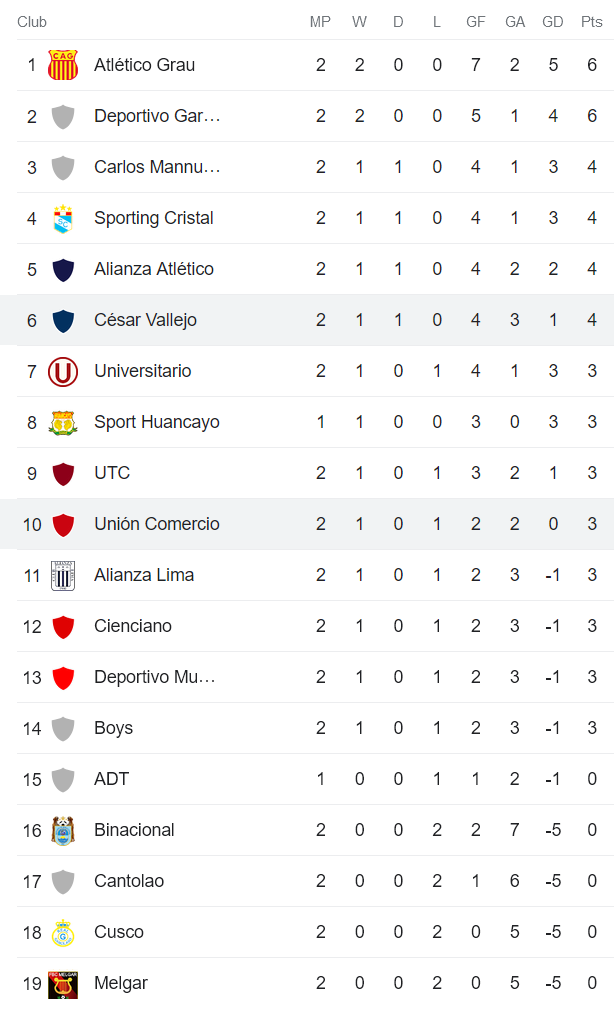Viewport: 614px width, 1018px height.
Task: Open the Deportivo Garcilaso team name link
Action: coord(157,116)
